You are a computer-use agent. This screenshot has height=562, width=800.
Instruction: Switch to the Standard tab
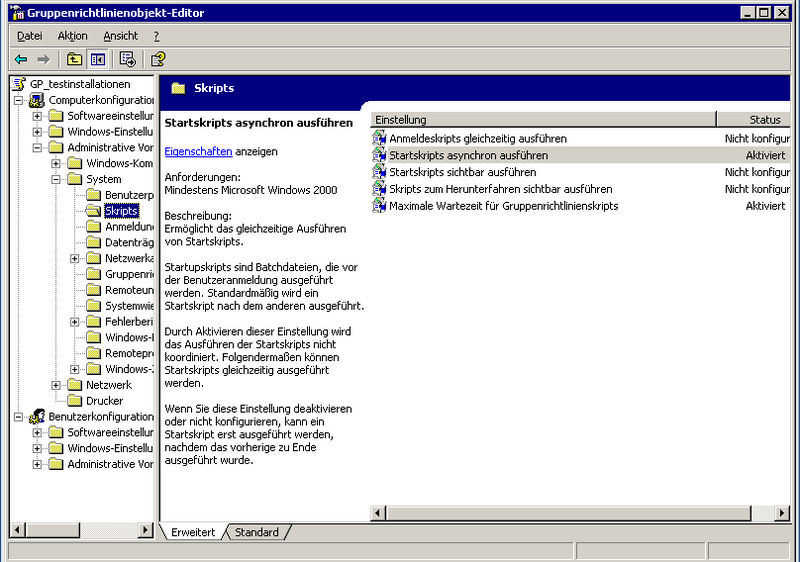coord(256,533)
